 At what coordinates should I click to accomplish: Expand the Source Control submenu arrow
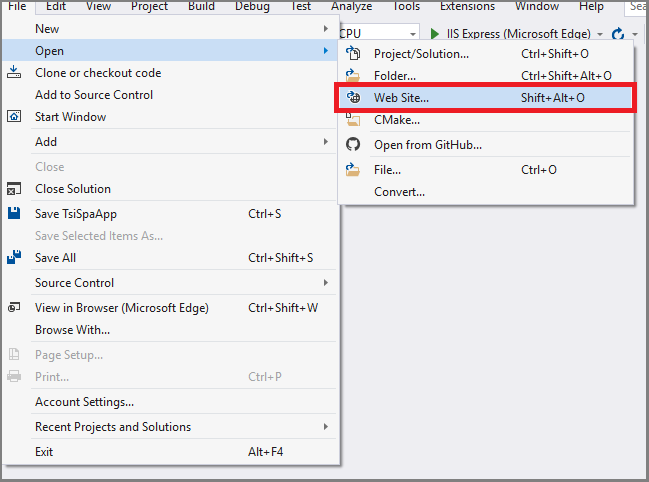point(326,283)
